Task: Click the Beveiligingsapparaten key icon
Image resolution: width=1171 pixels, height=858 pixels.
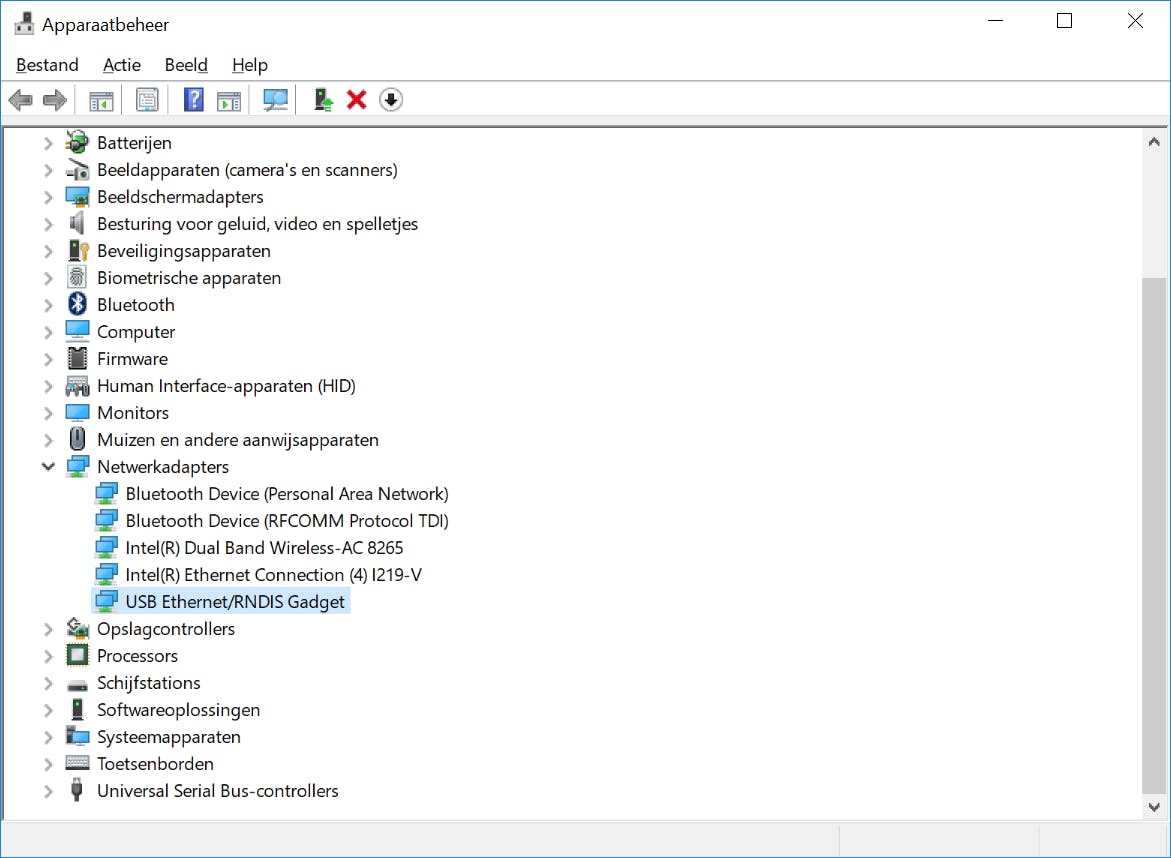Action: pos(78,250)
